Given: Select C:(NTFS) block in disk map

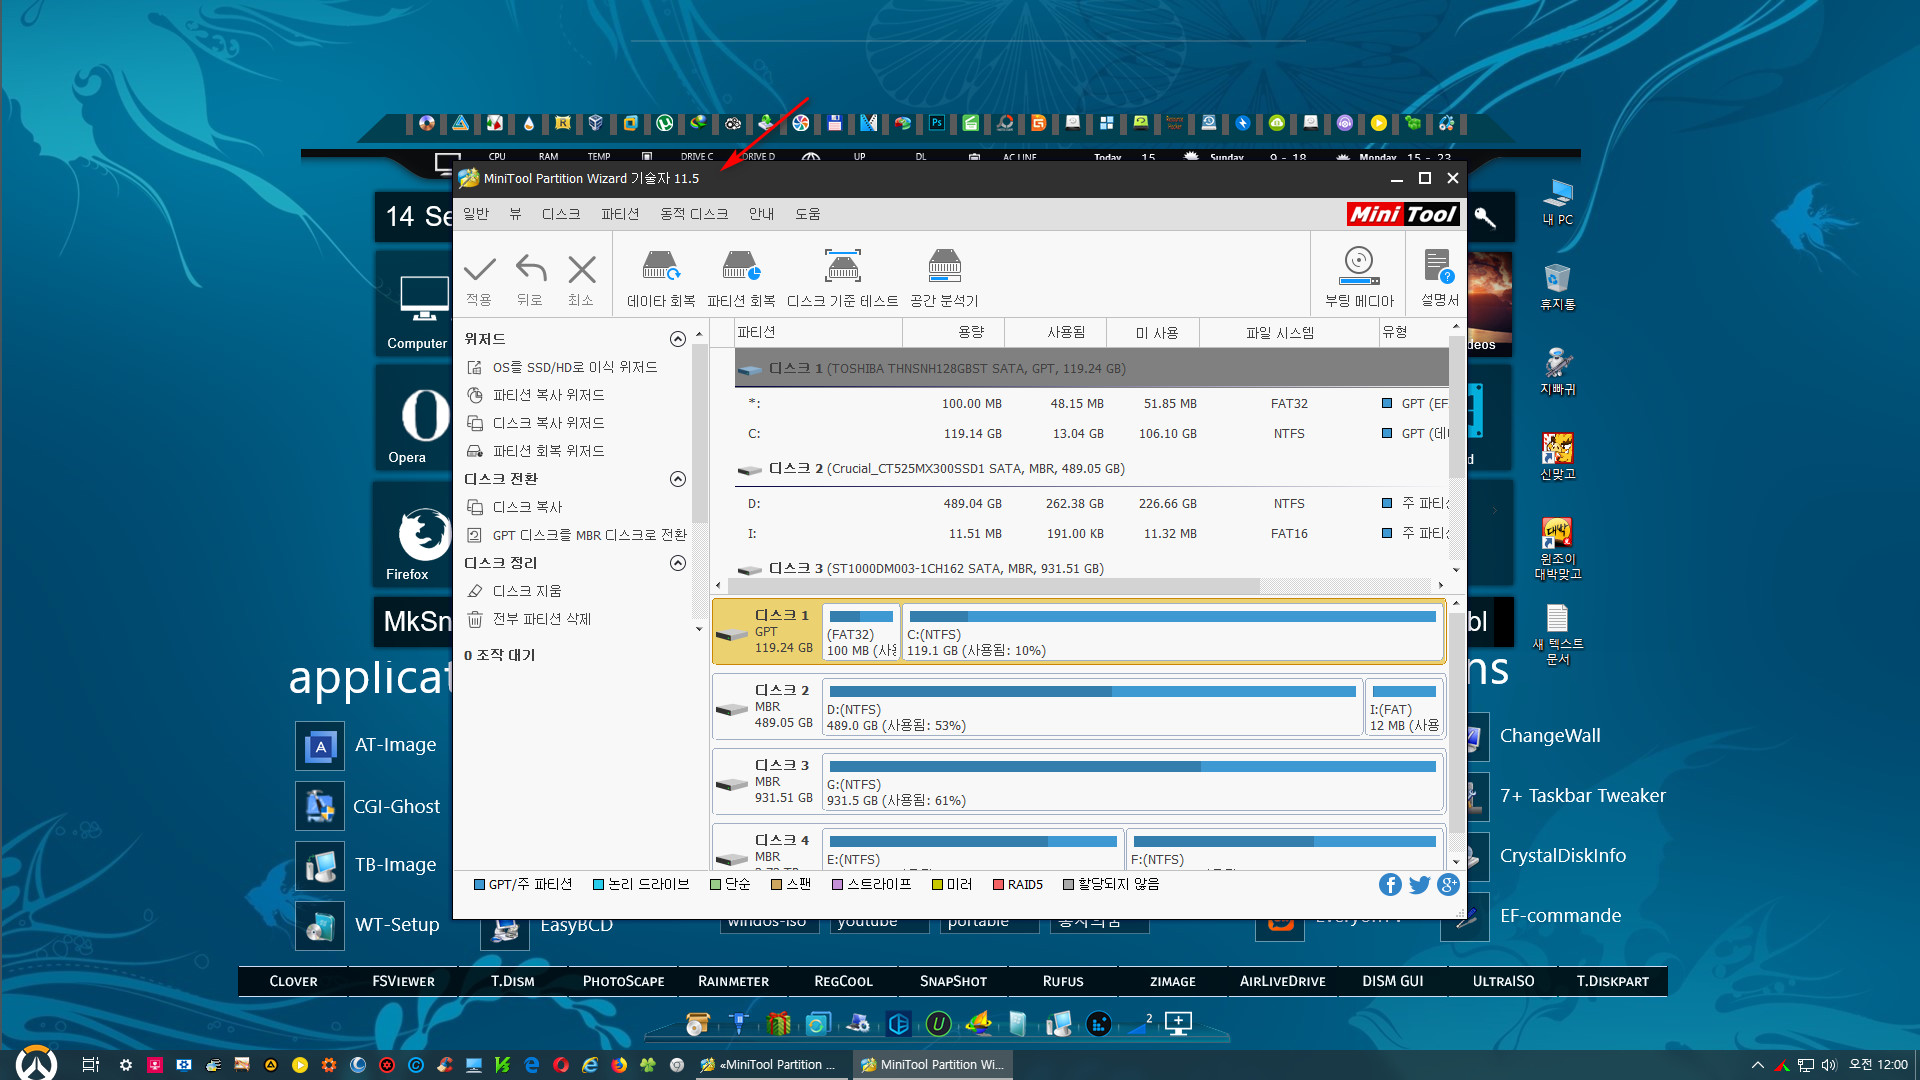Looking at the screenshot, I should (x=1172, y=632).
